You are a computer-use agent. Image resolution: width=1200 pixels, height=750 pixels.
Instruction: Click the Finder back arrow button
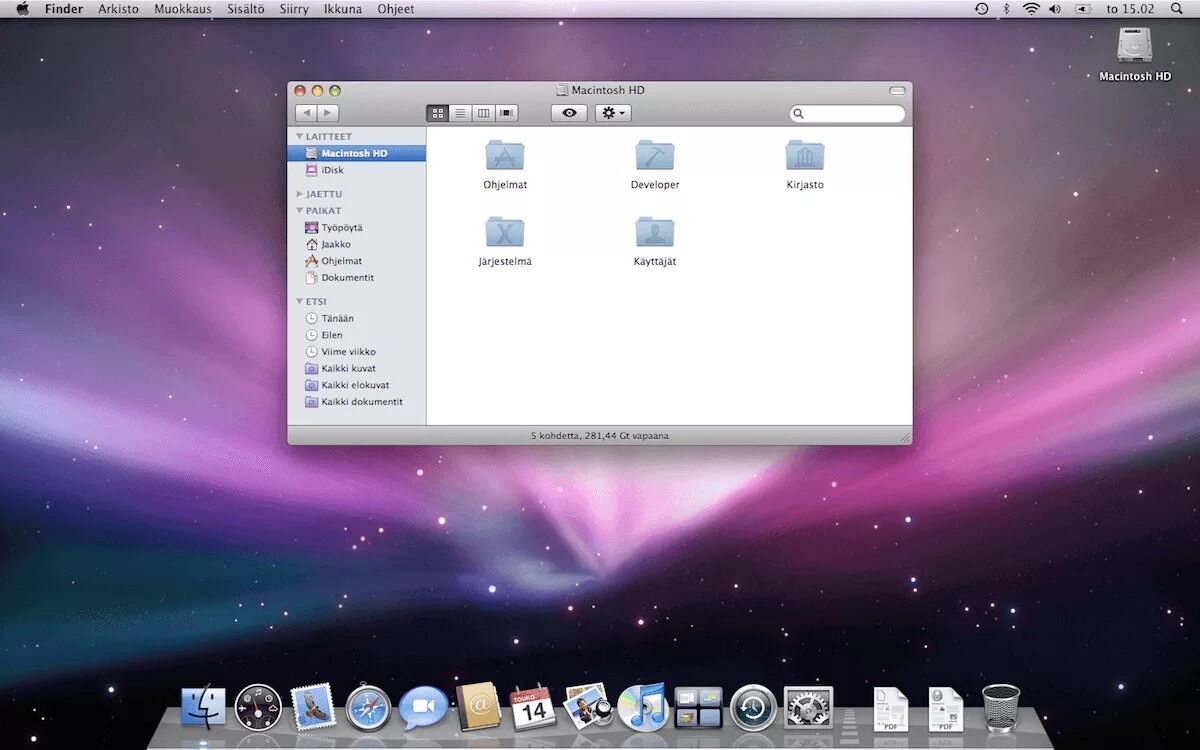pyautogui.click(x=306, y=113)
